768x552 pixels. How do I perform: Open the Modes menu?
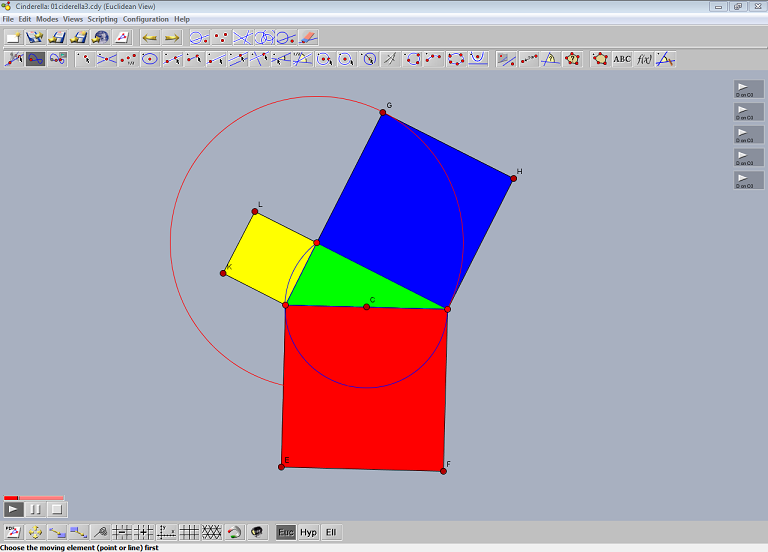click(47, 19)
